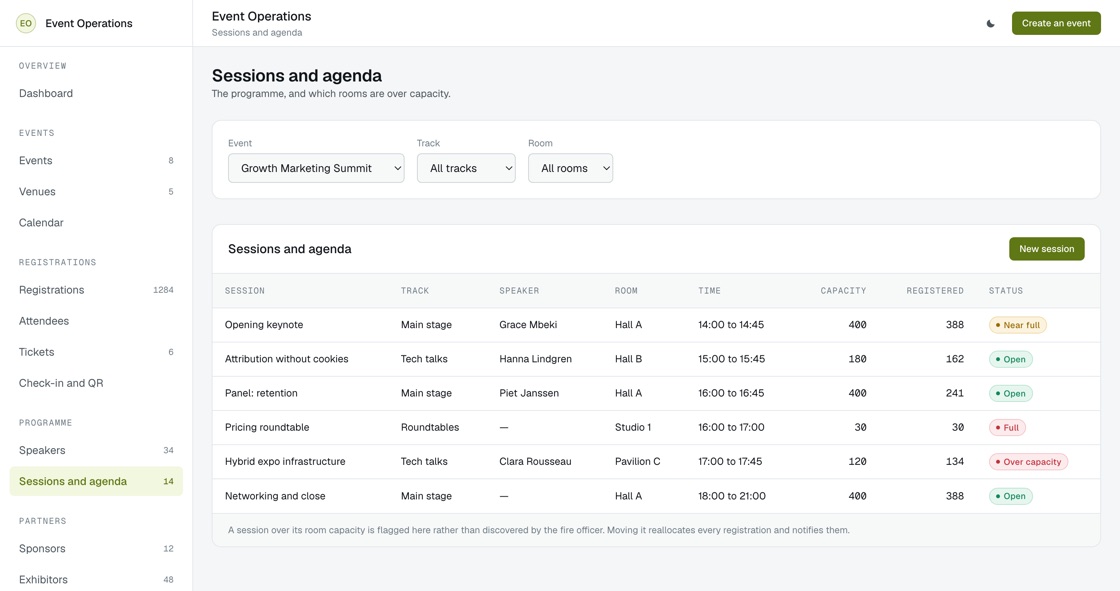Select Sessions and agenda in the sidebar
This screenshot has height=591, width=1120.
point(96,482)
